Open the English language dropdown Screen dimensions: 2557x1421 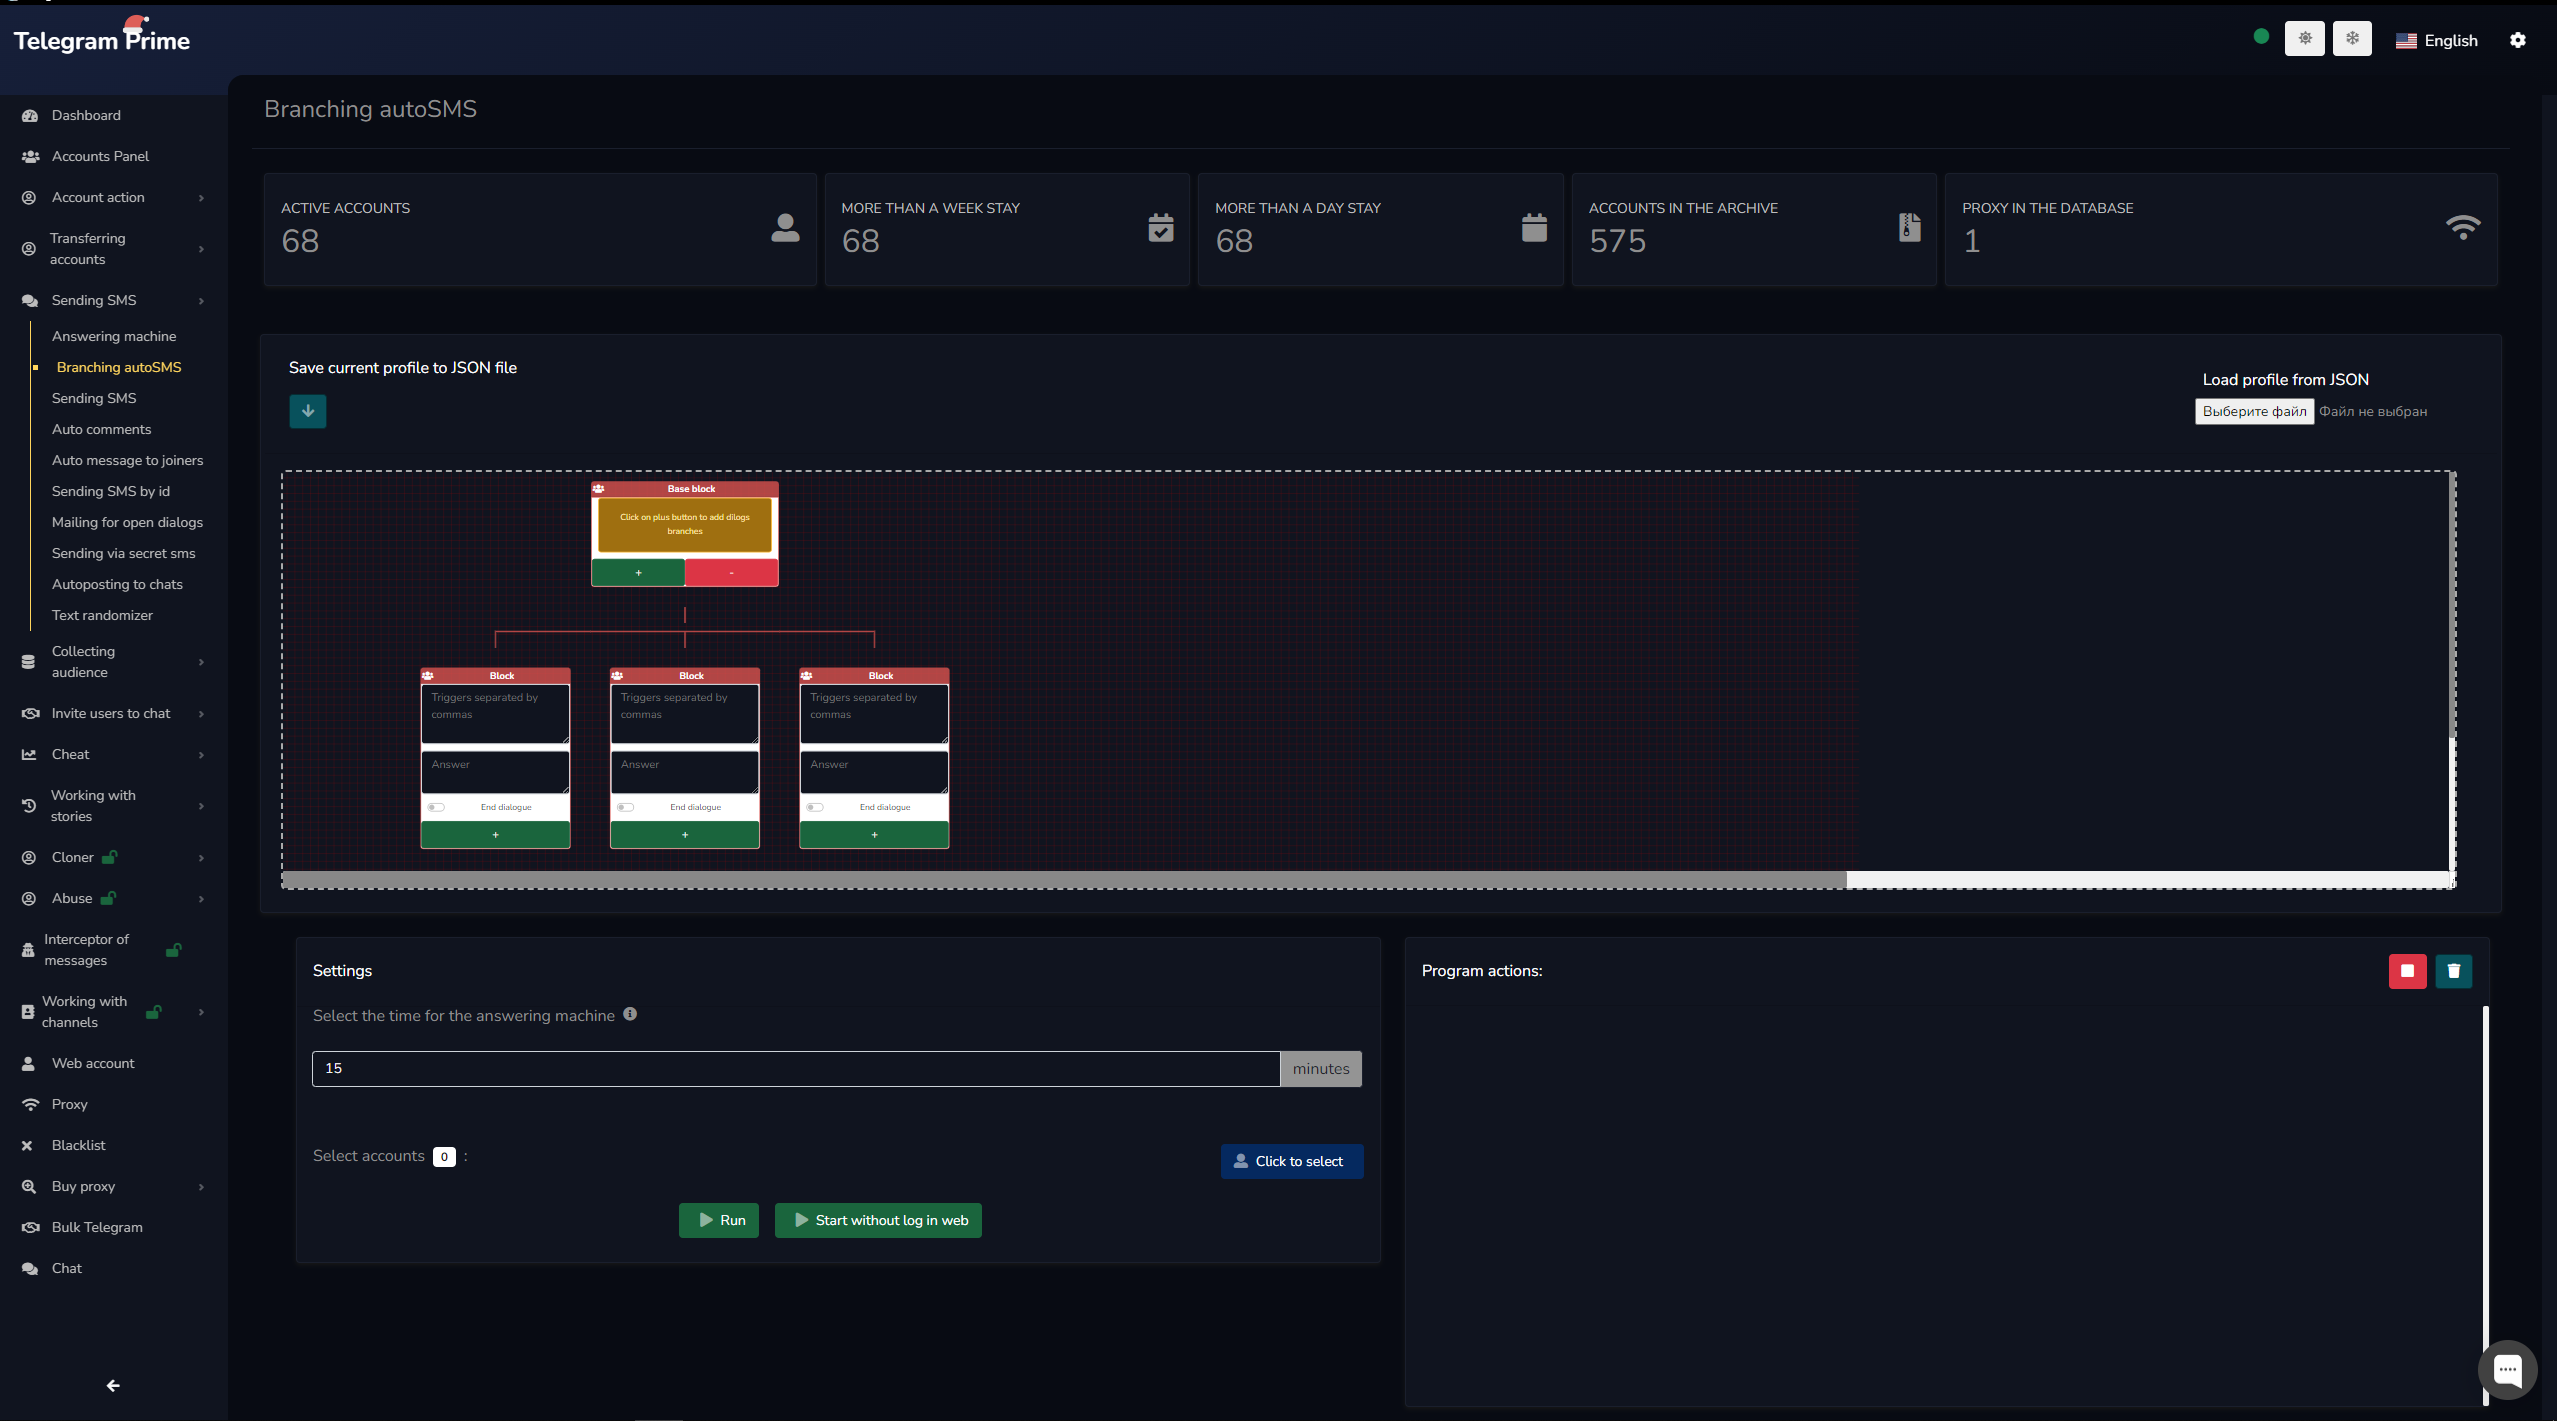tap(2436, 41)
